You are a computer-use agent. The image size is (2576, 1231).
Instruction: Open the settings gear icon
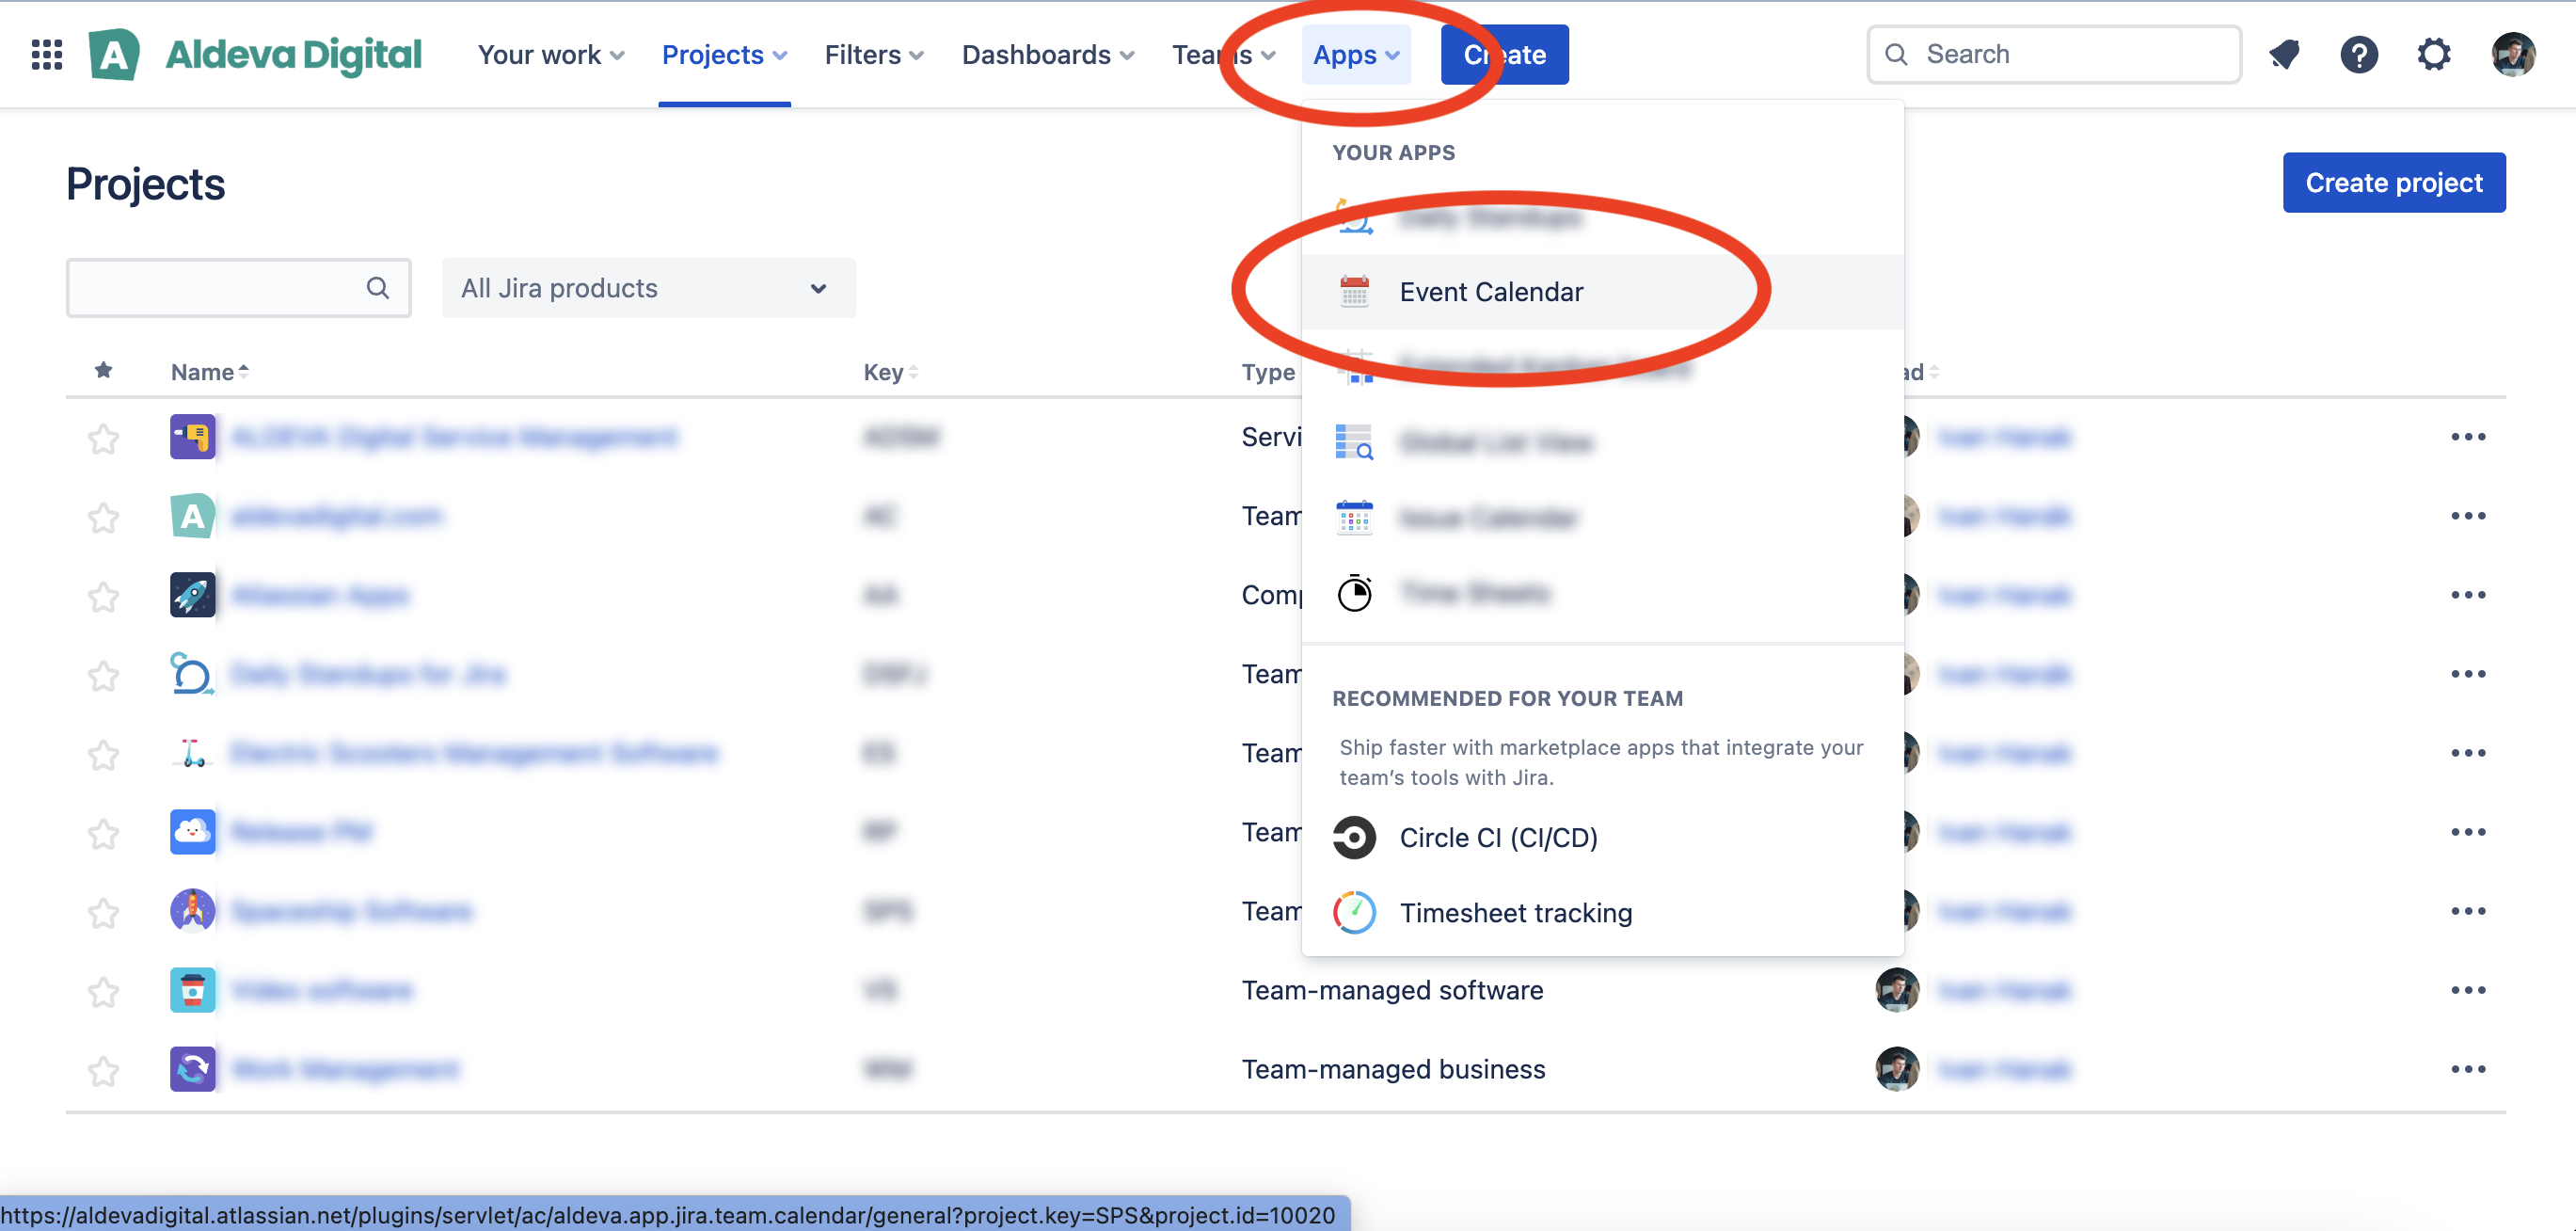pyautogui.click(x=2434, y=55)
